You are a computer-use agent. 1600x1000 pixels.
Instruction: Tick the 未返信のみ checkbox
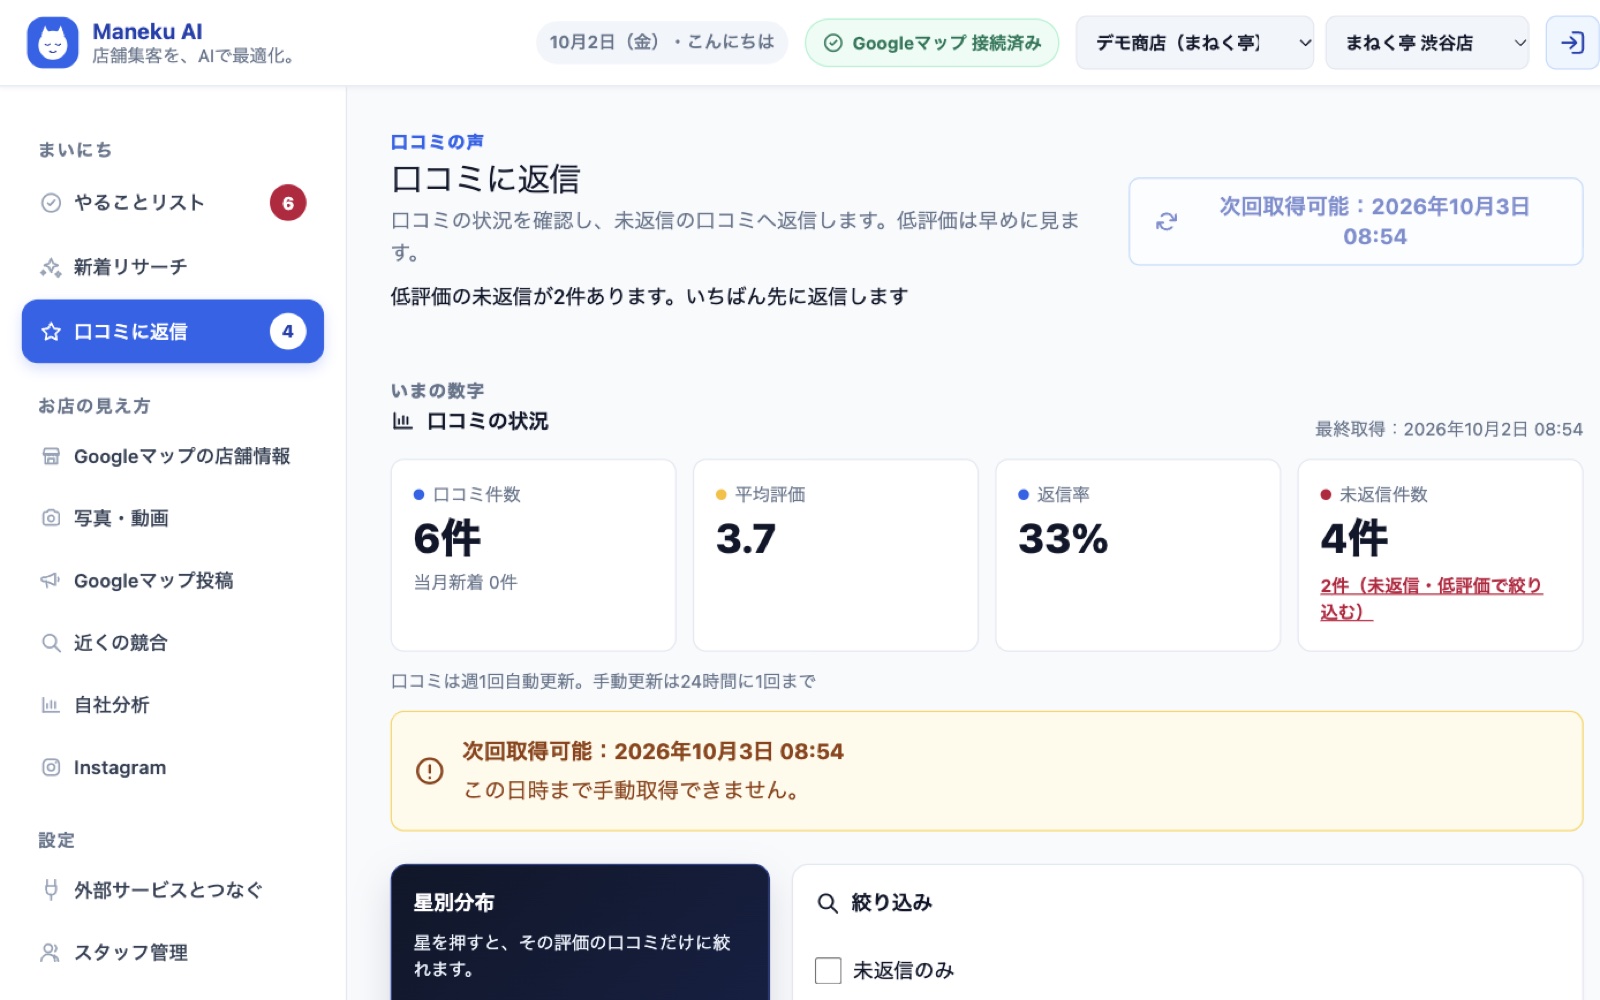click(x=828, y=970)
